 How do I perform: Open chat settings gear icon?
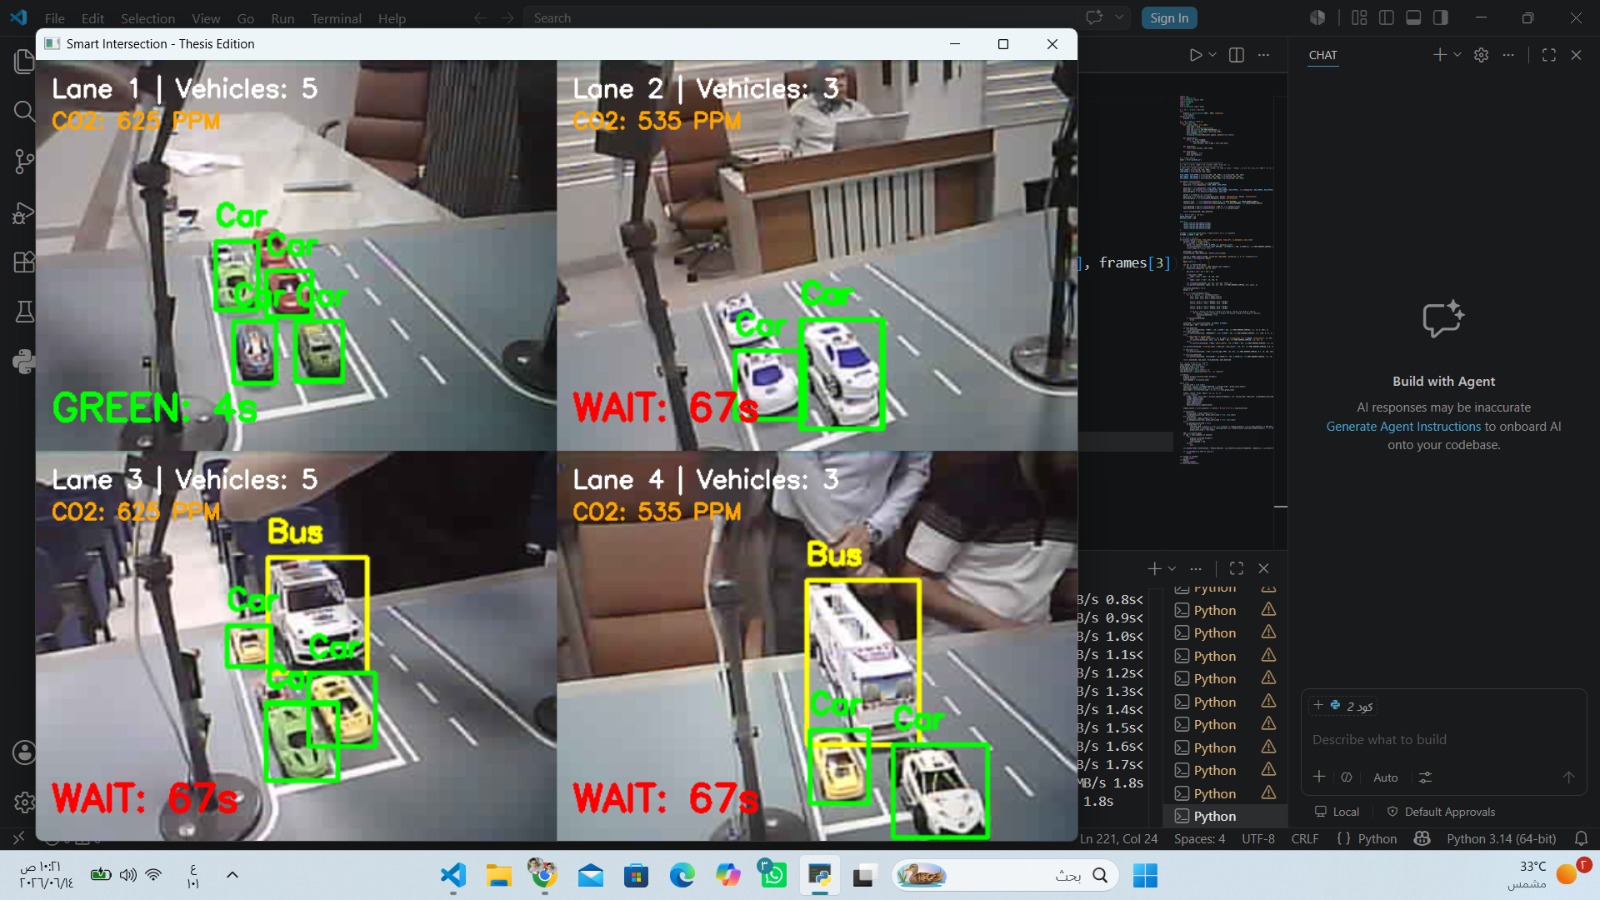[x=1481, y=55]
